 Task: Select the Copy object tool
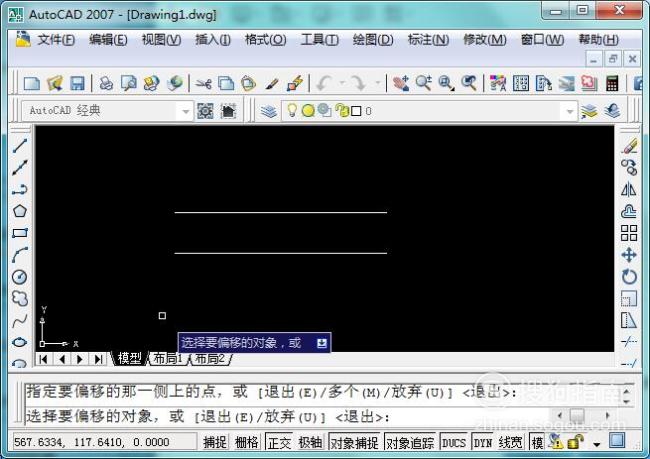click(x=629, y=168)
